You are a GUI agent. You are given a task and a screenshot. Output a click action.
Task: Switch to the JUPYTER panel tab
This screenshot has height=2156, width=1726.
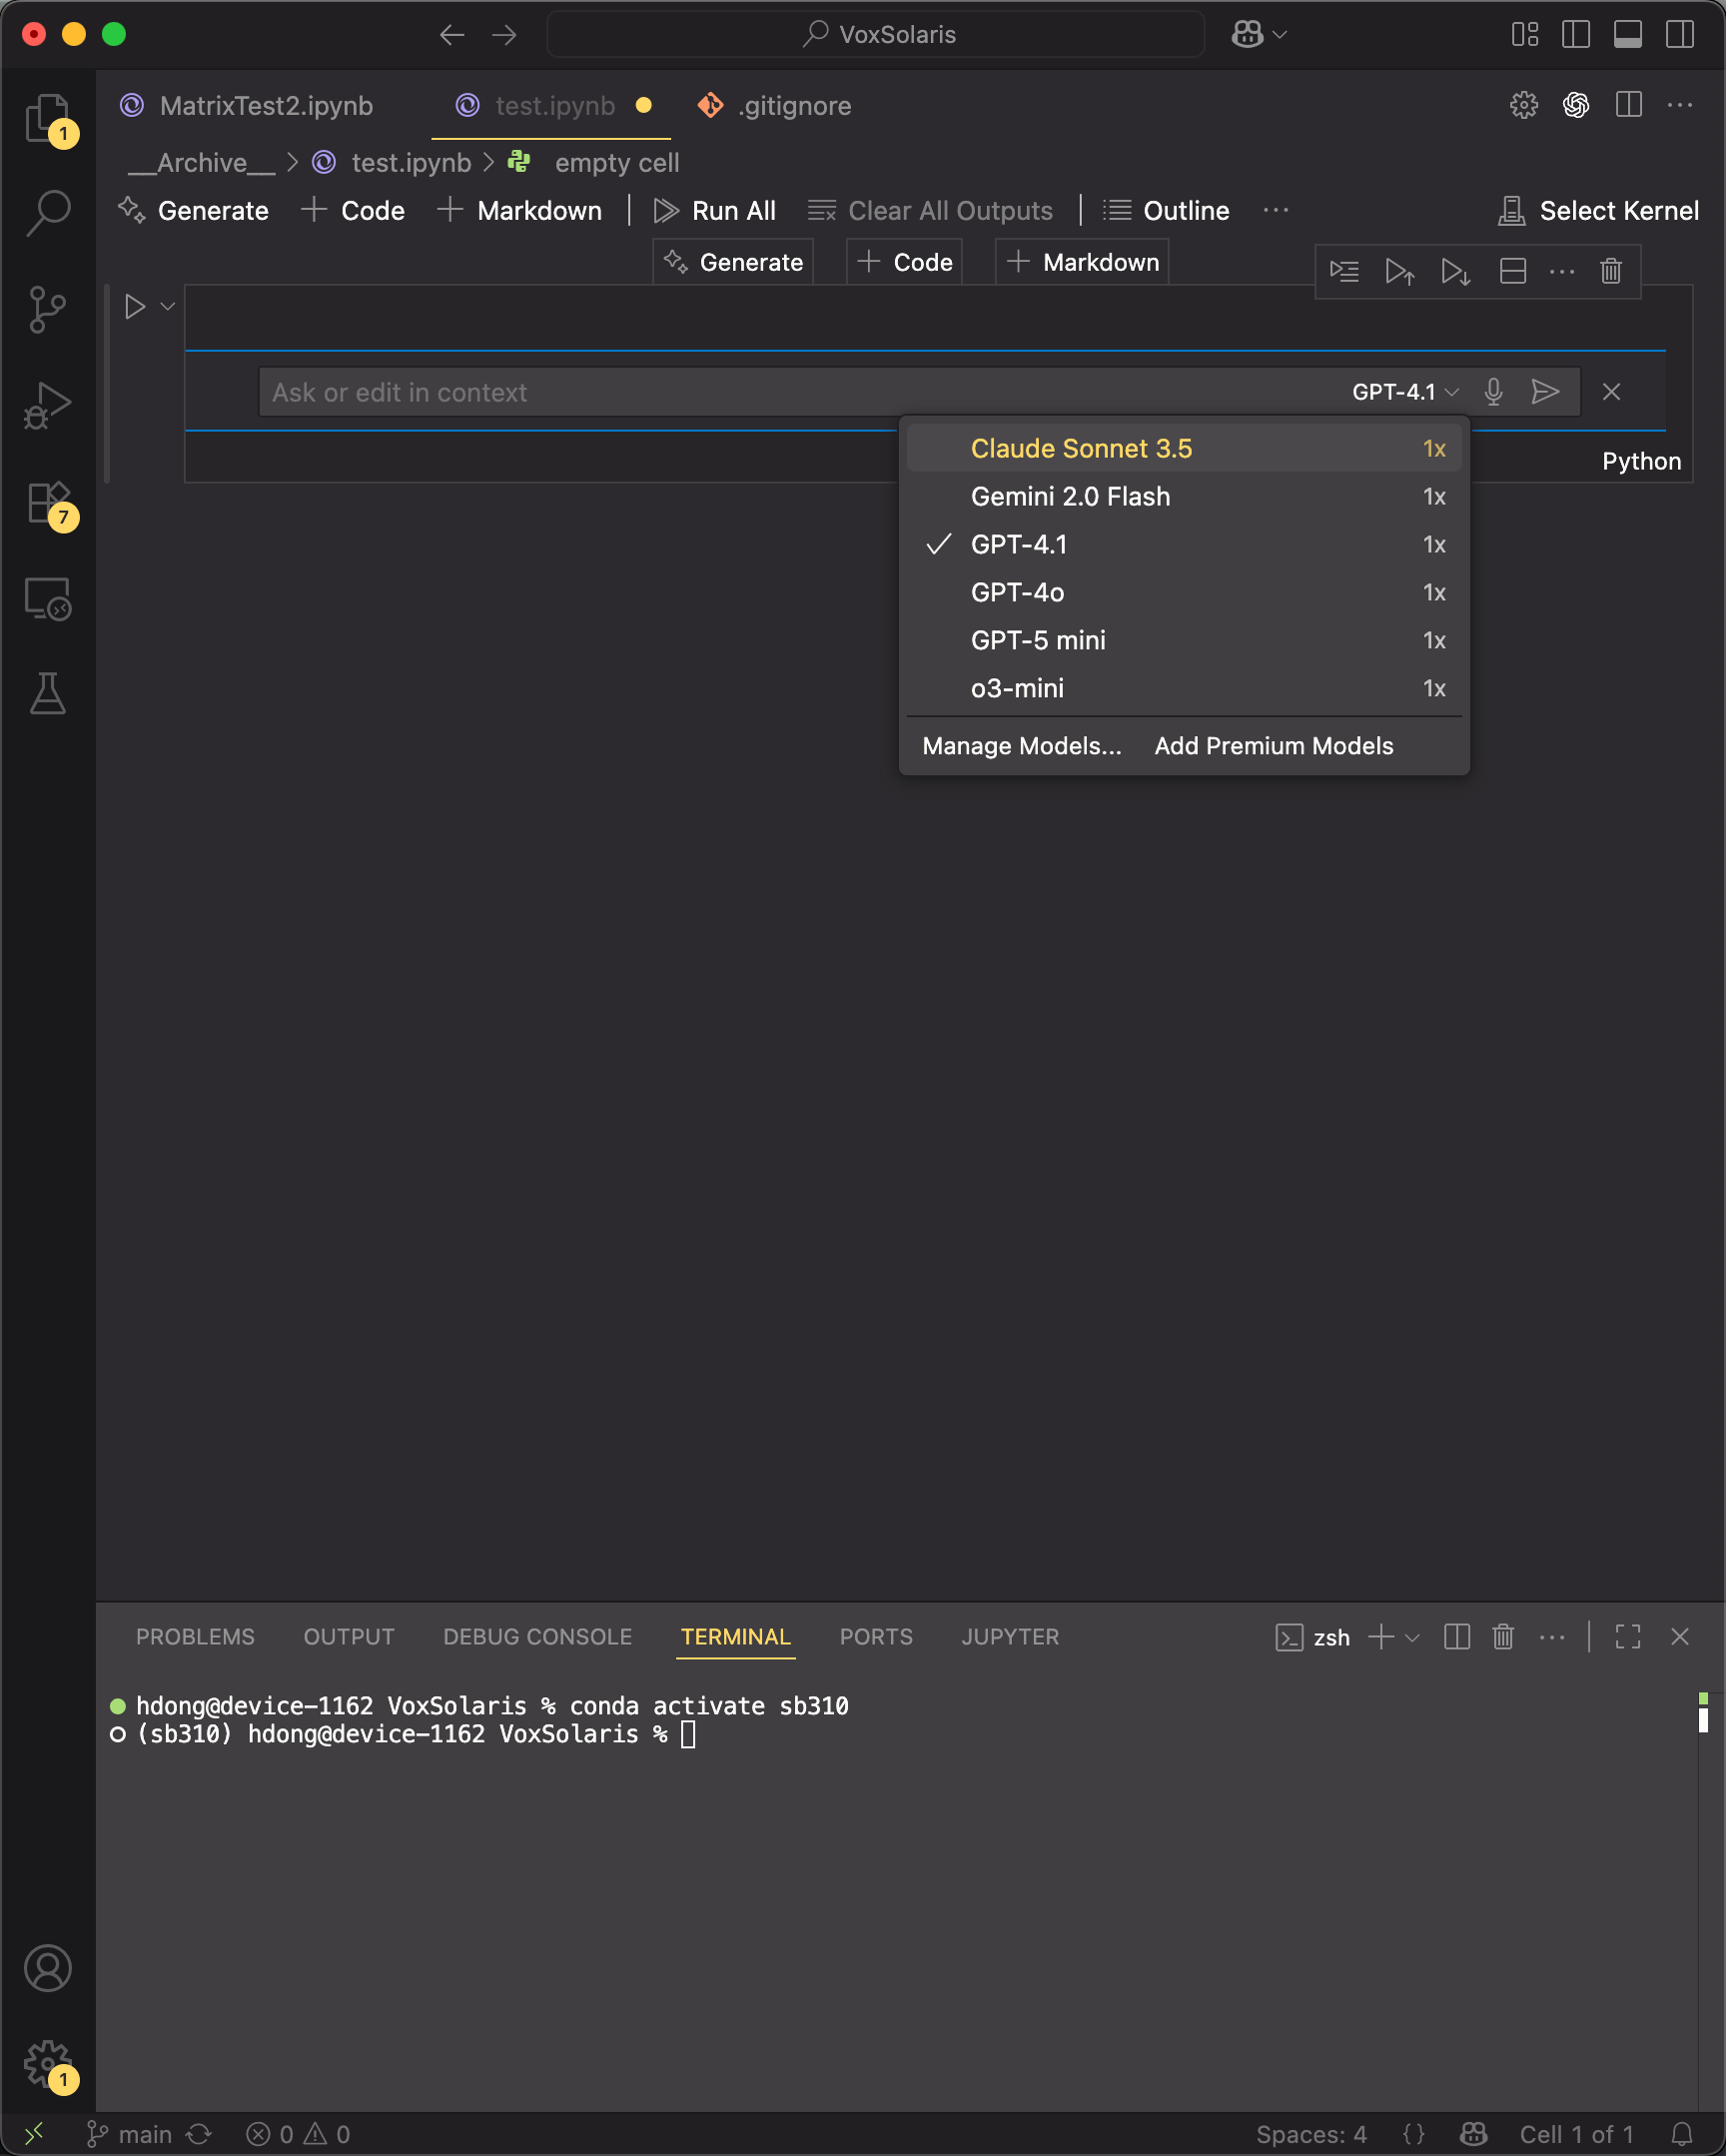coord(1009,1637)
